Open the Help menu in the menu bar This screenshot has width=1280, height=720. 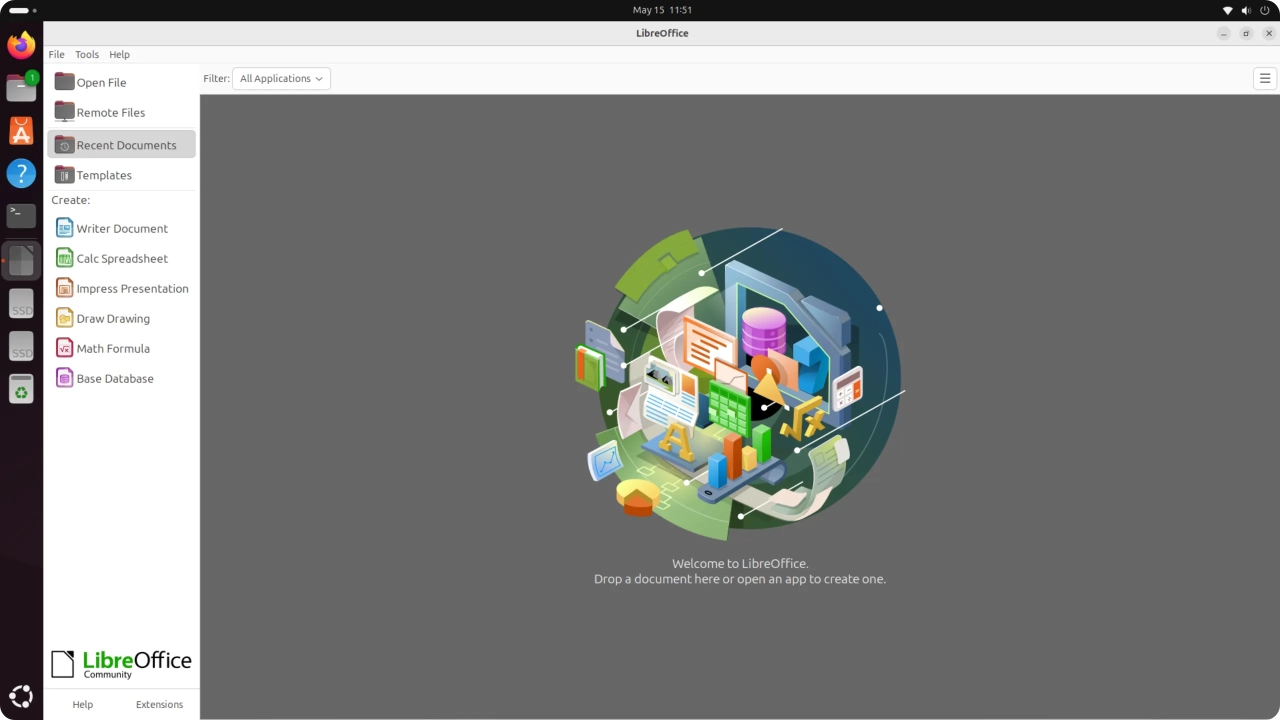[x=119, y=54]
